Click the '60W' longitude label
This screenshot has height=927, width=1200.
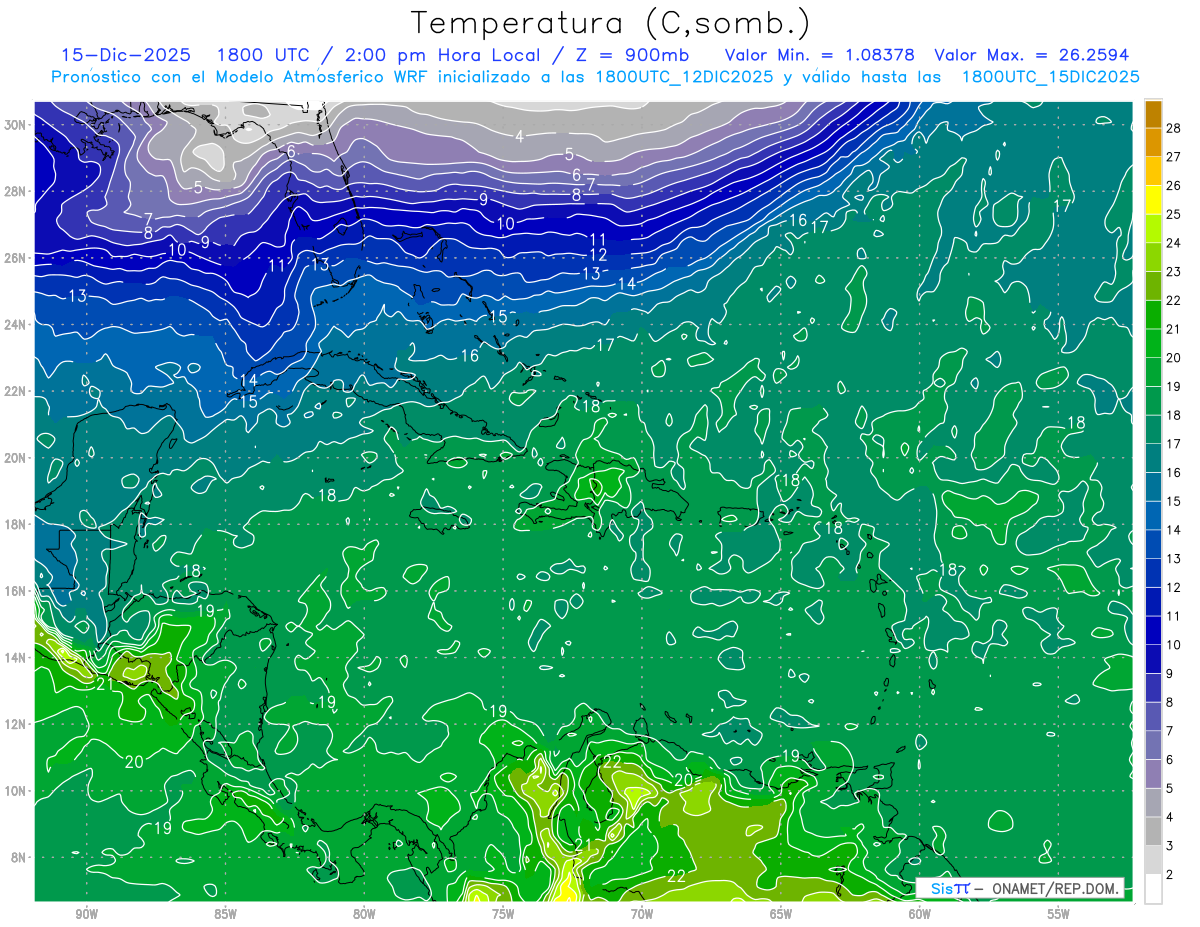[920, 914]
